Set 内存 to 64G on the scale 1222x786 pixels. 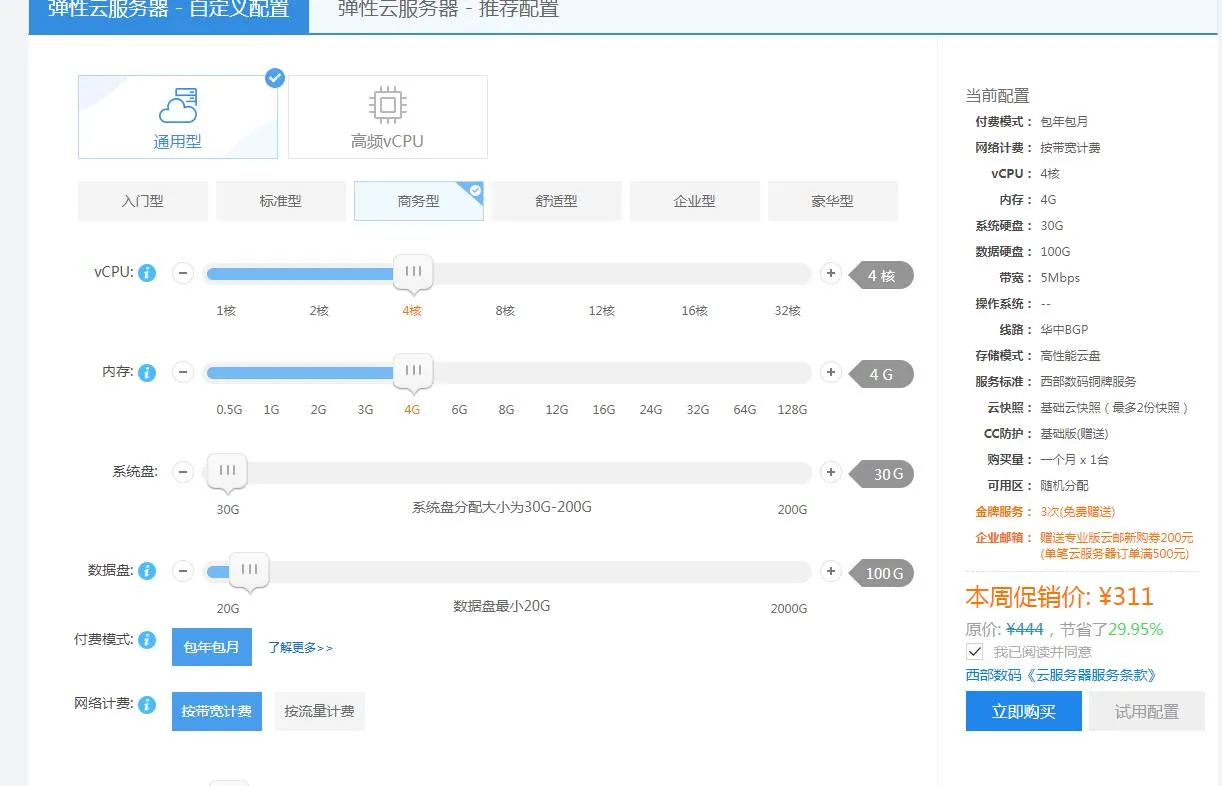745,410
